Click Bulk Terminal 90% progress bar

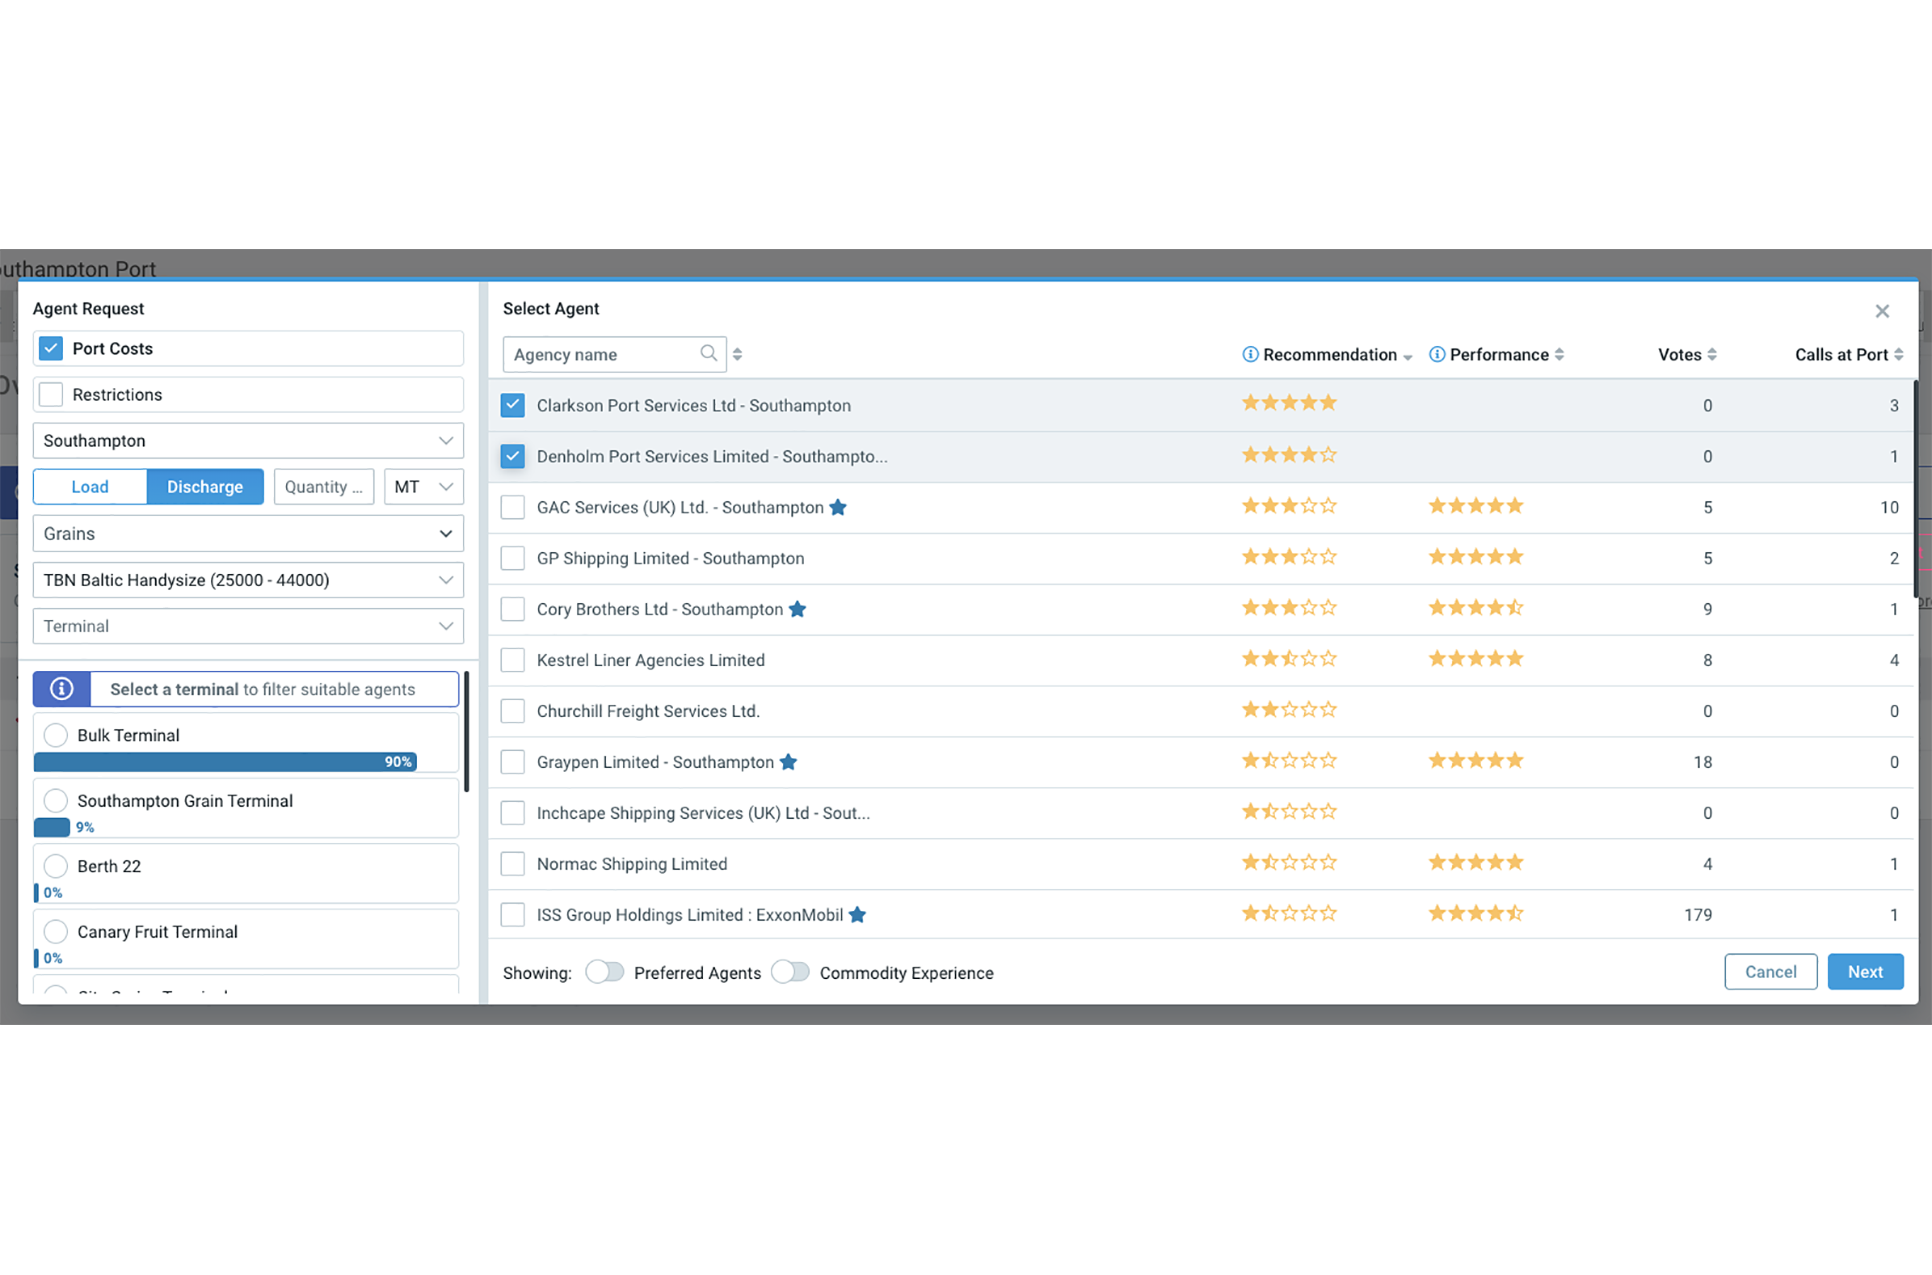click(x=225, y=762)
